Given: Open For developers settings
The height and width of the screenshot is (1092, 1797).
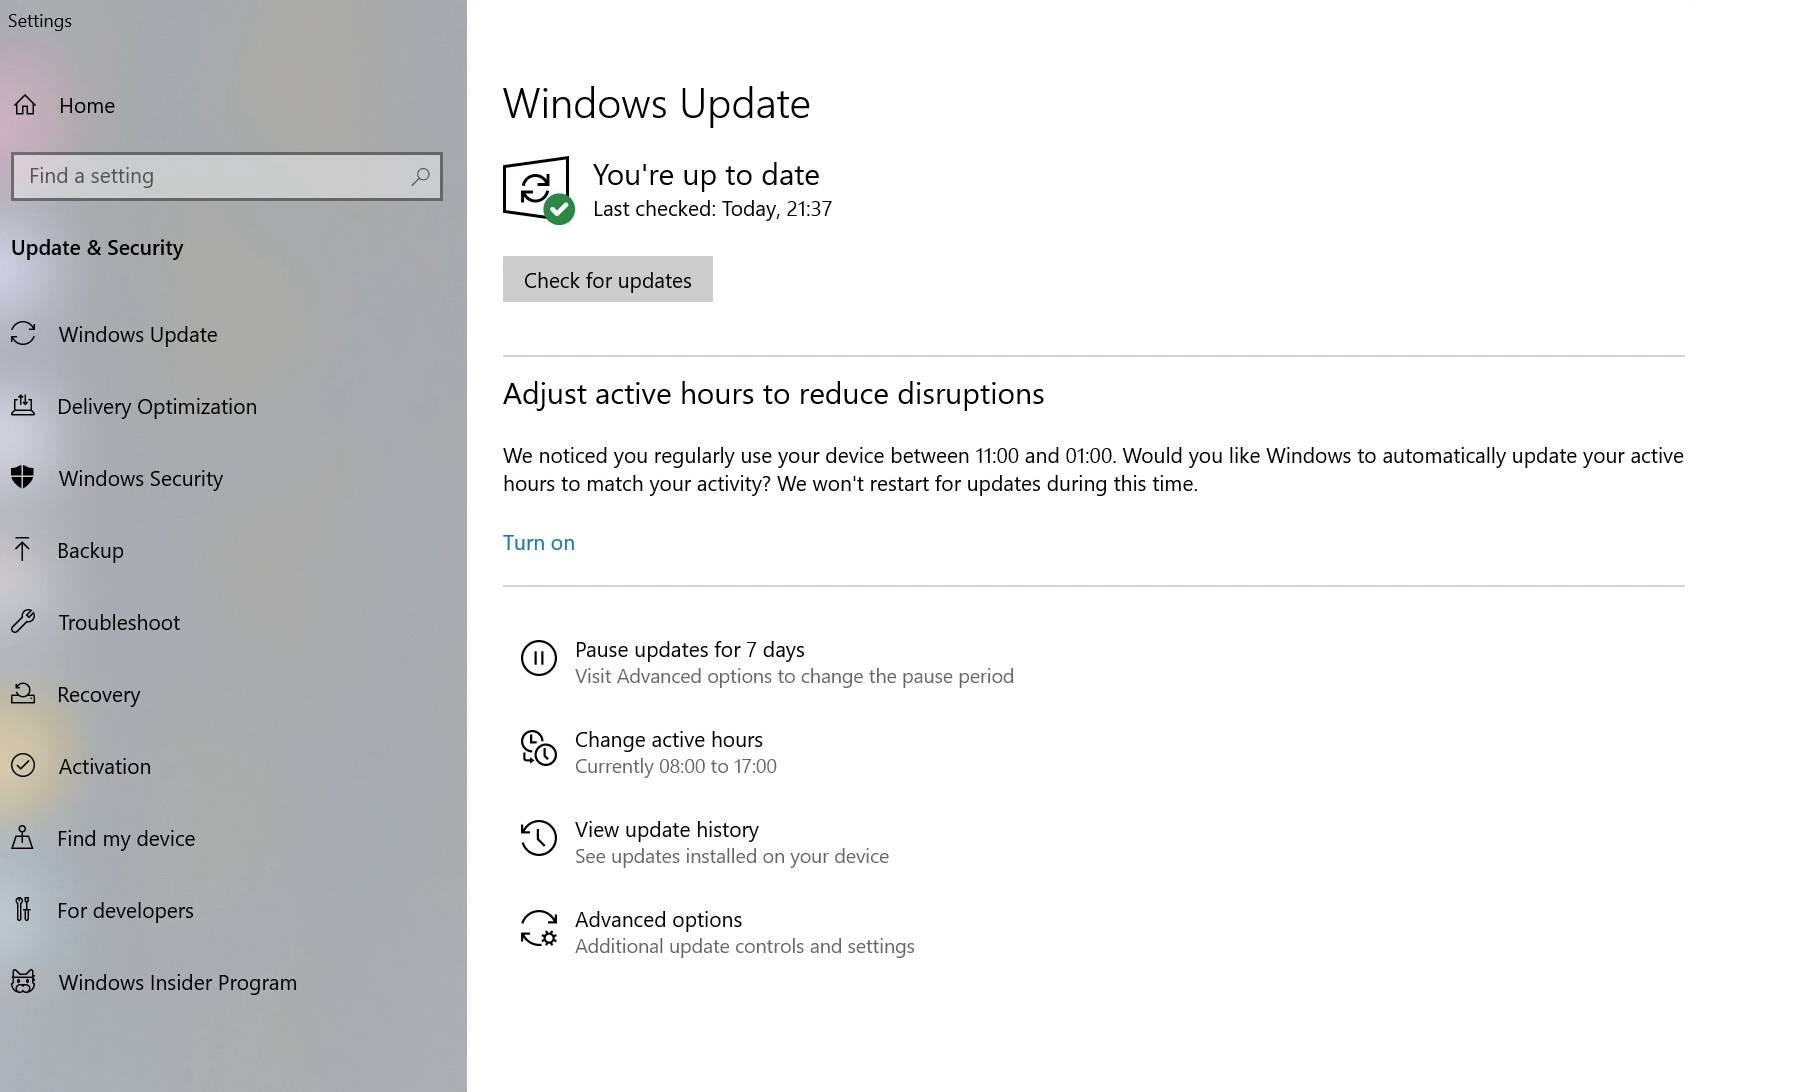Looking at the screenshot, I should coord(125,910).
